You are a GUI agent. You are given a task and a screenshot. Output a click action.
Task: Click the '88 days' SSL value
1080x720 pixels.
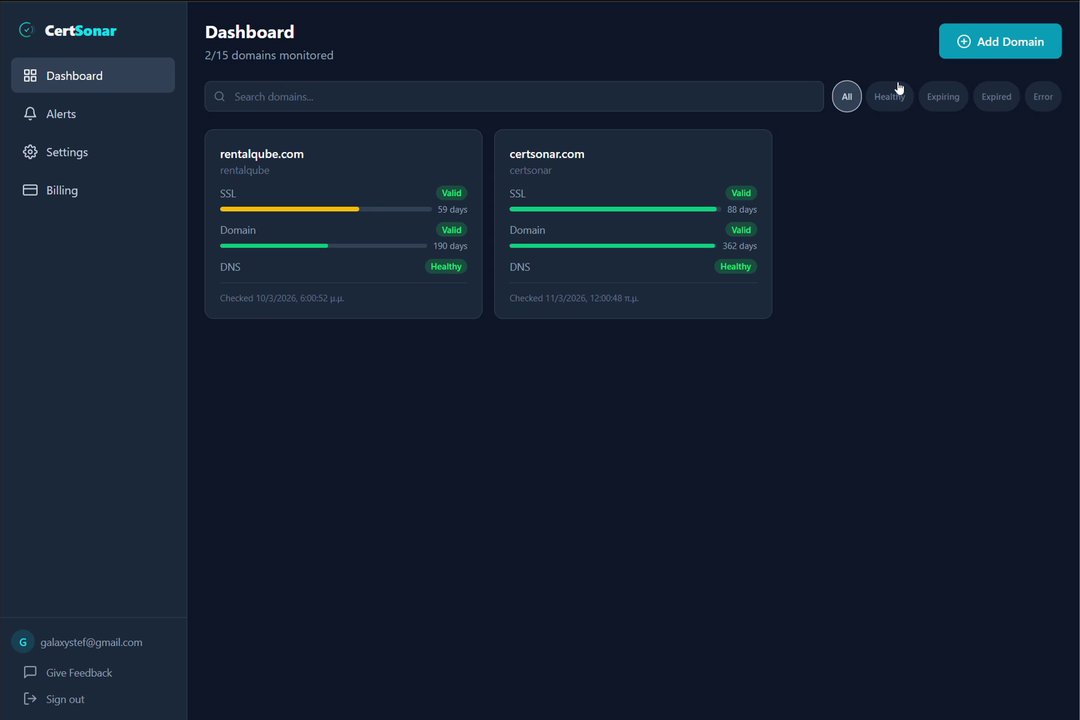(x=742, y=209)
